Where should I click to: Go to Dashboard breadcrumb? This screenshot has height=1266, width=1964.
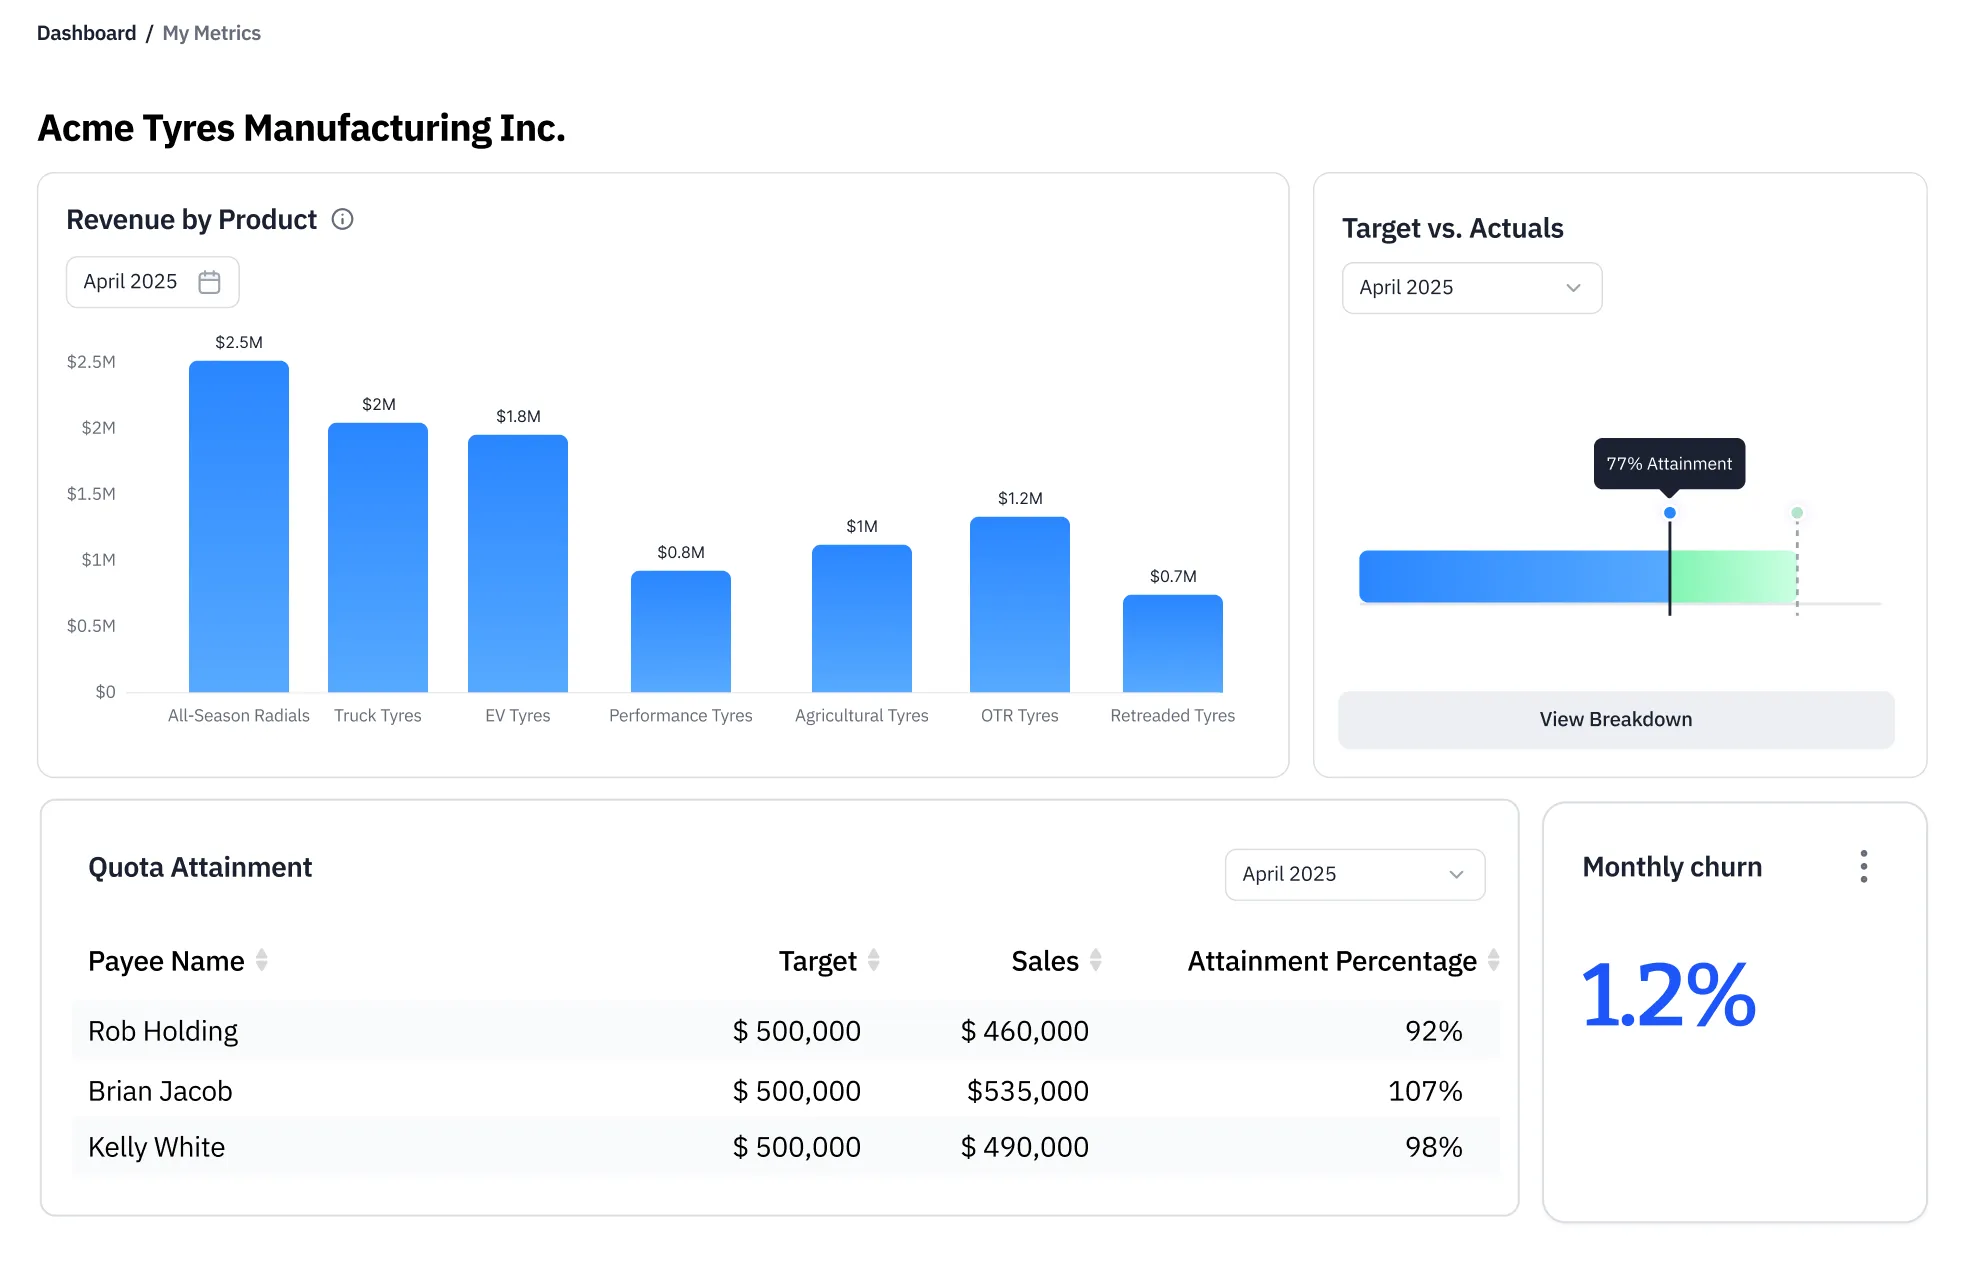click(x=86, y=33)
